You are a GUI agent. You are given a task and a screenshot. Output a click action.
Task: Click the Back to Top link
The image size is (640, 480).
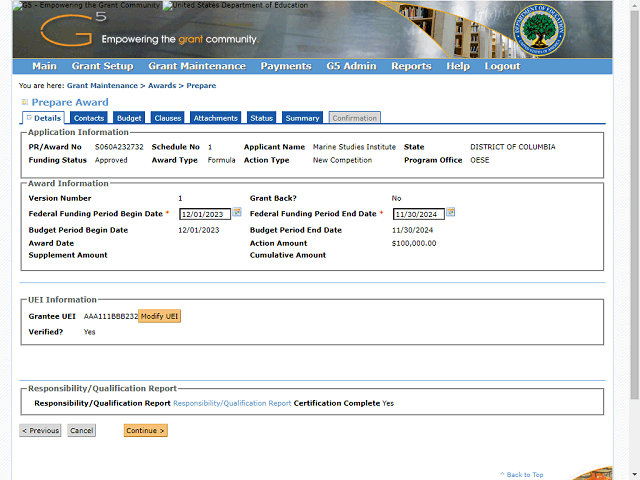click(524, 474)
